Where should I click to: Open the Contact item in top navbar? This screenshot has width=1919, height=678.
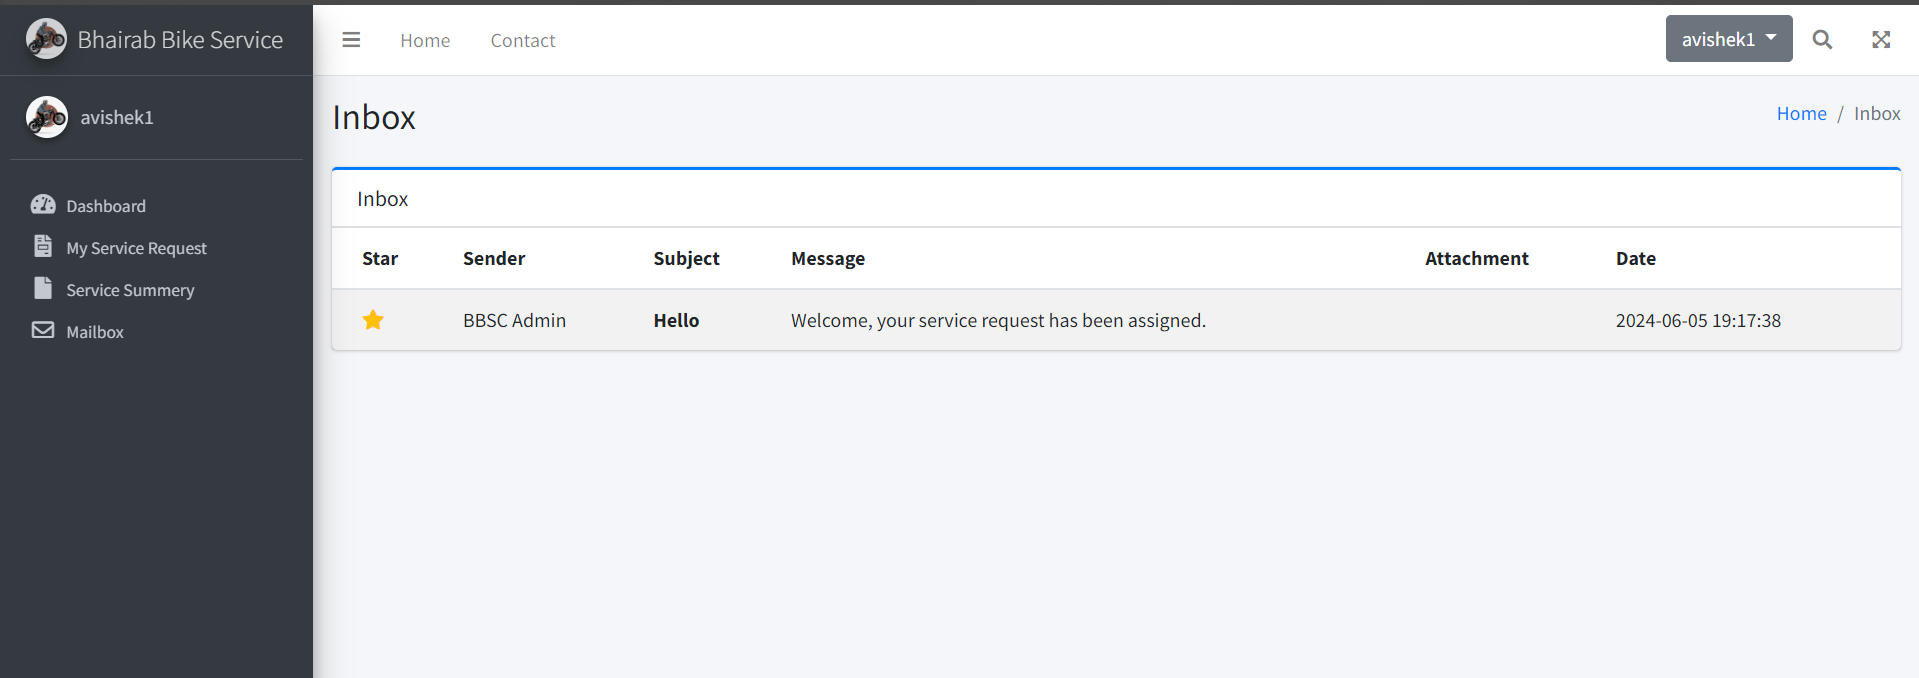coord(523,40)
